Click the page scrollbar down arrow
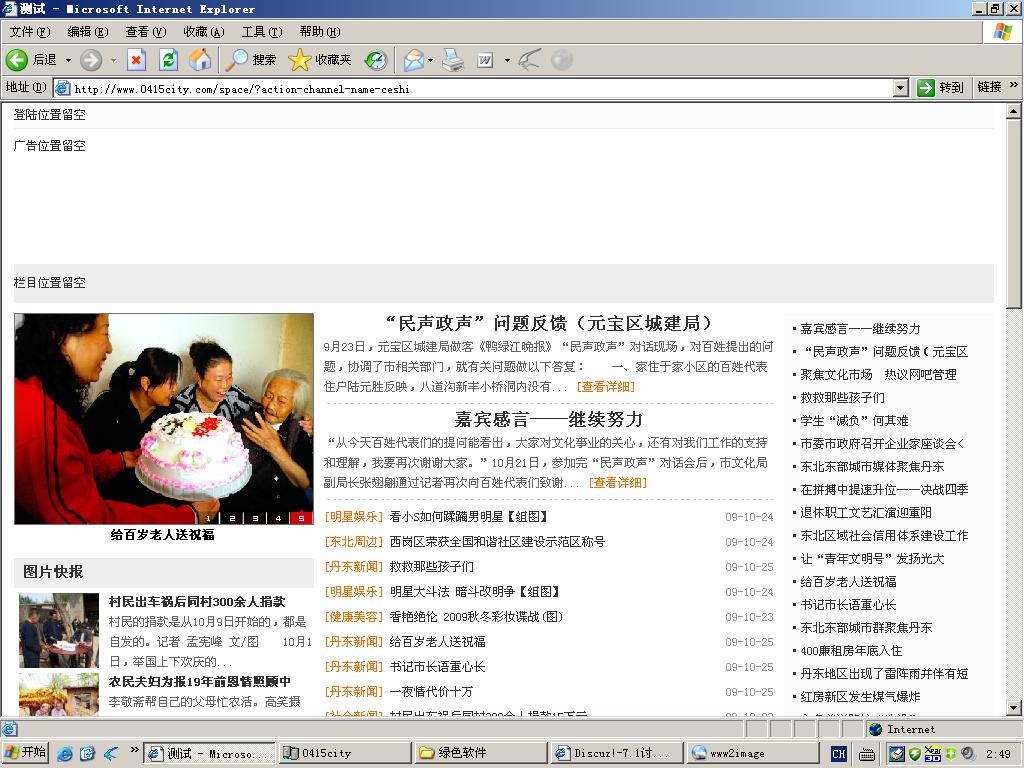The width and height of the screenshot is (1024, 768). click(x=1013, y=707)
